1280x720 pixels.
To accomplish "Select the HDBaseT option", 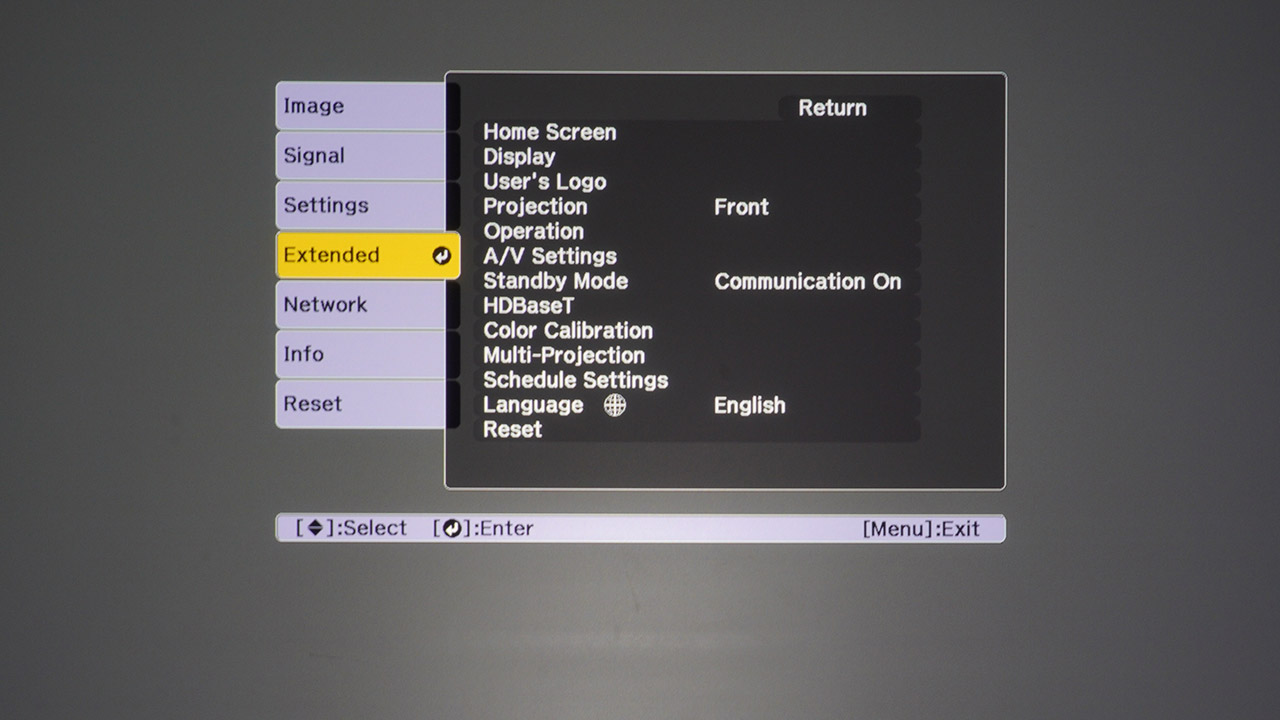I will (529, 306).
